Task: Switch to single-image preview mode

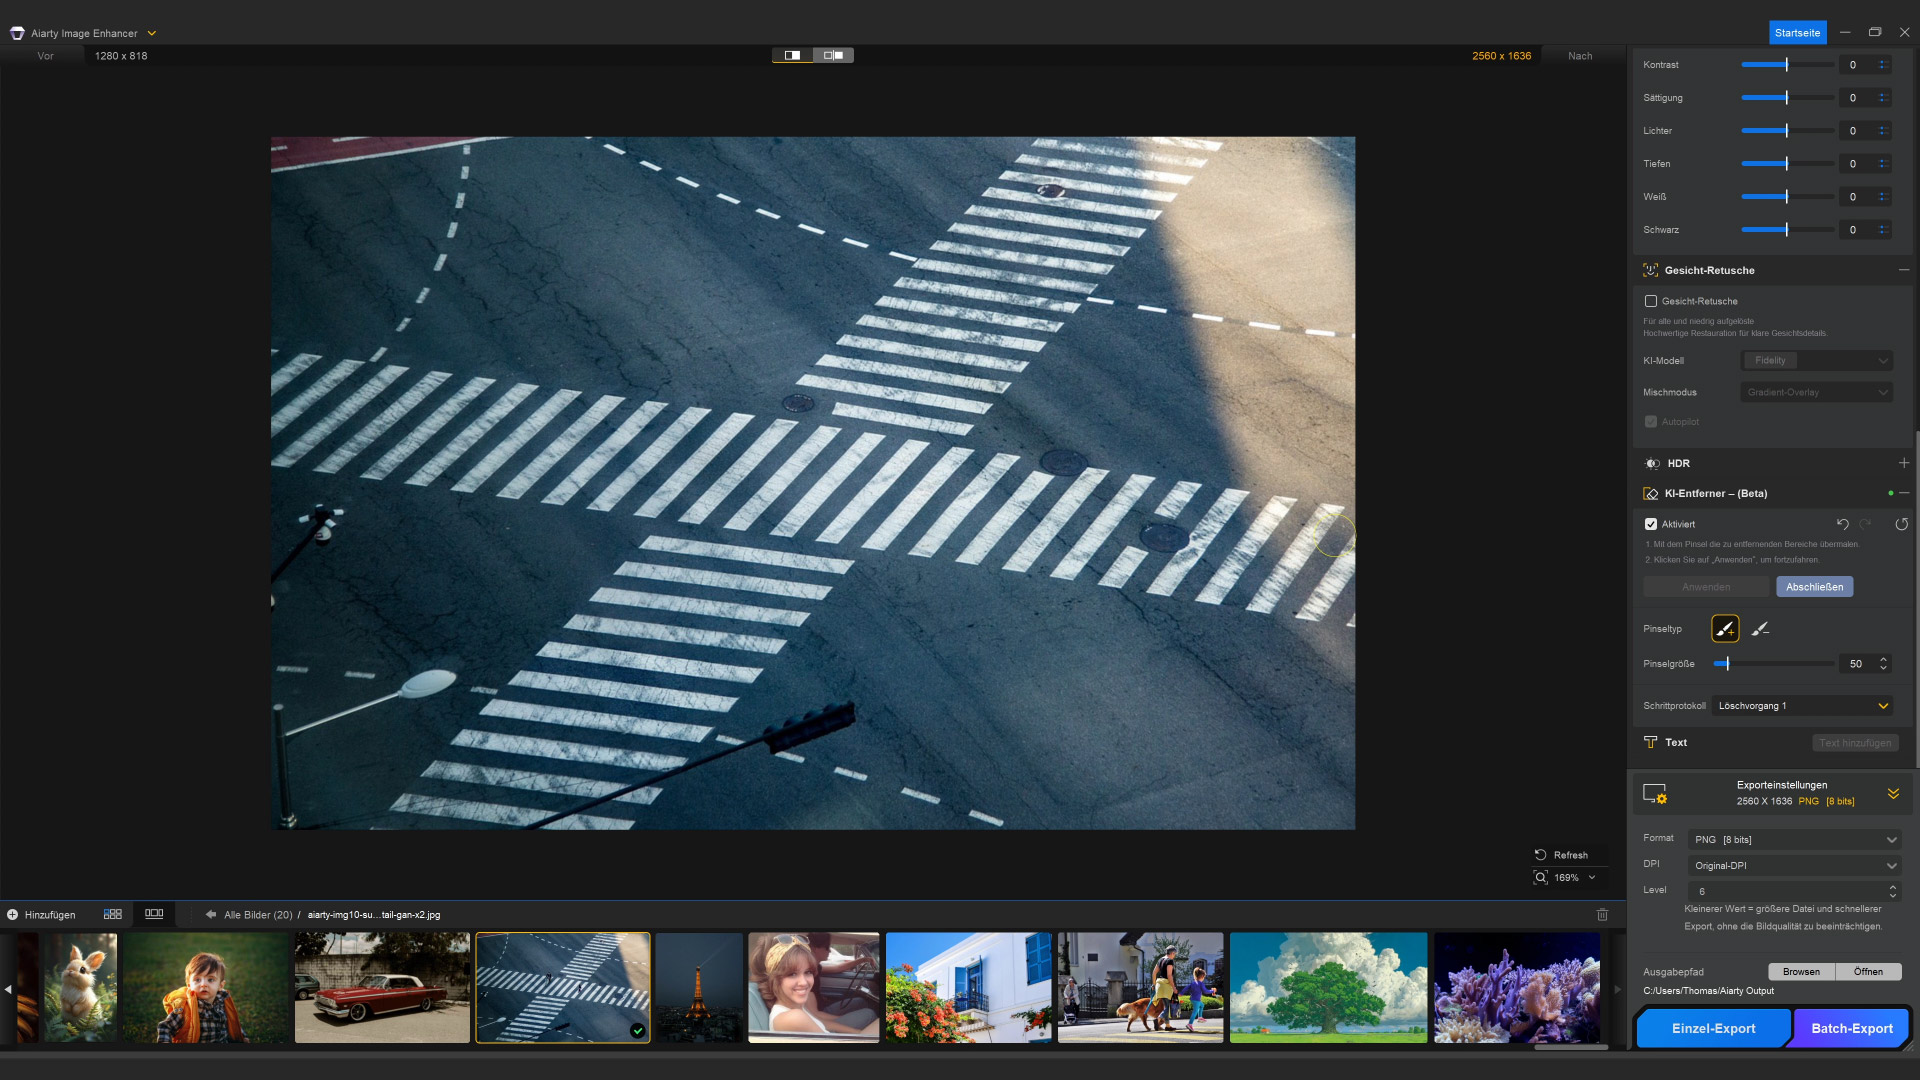Action: point(792,55)
